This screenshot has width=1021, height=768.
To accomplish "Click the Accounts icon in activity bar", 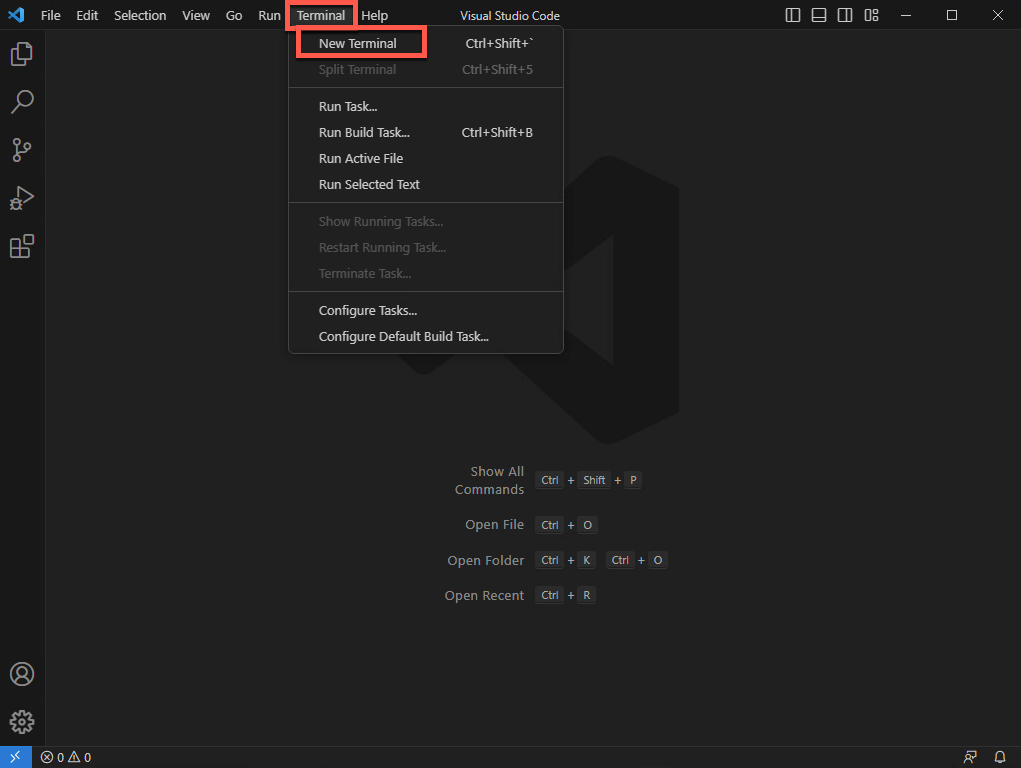I will point(22,674).
